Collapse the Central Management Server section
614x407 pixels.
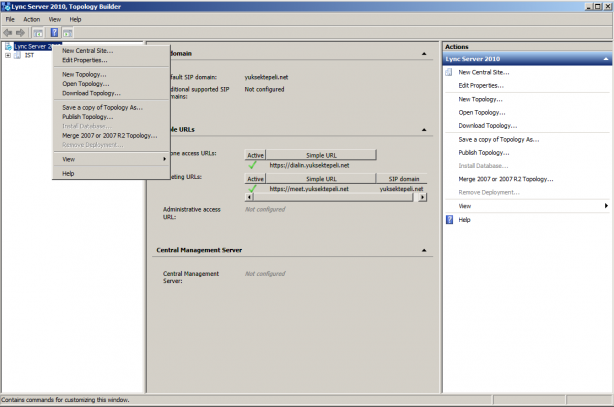point(424,250)
